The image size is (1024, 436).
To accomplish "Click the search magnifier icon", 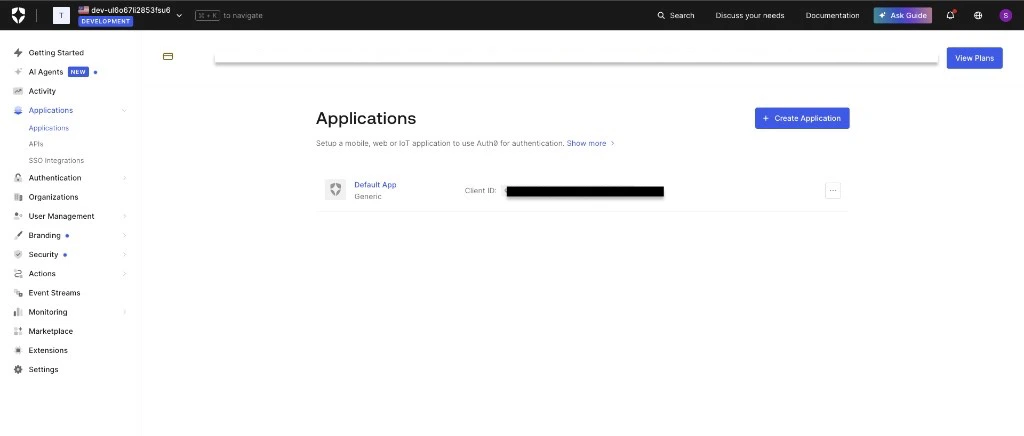I will point(661,15).
